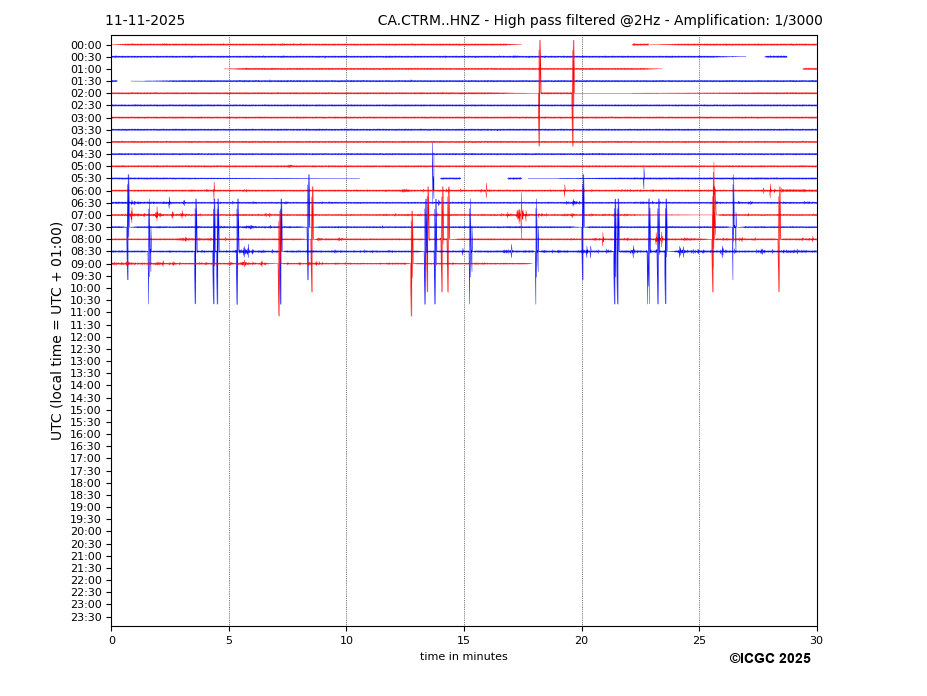
Task: Click the date 11-11-2025 in the header
Action: [x=145, y=21]
